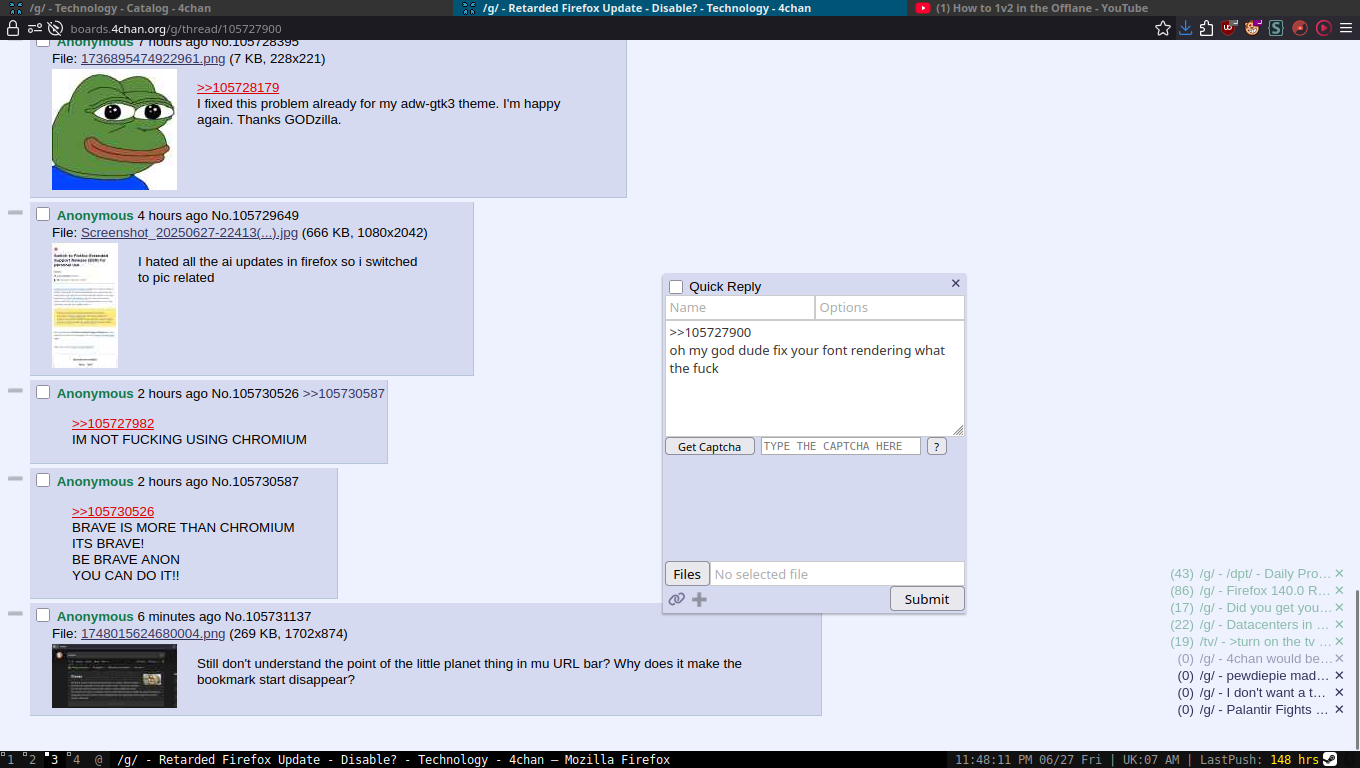The width and height of the screenshot is (1360, 768).
Task: Remove '>turn on the tv' thread from watcher
Action: [1339, 642]
